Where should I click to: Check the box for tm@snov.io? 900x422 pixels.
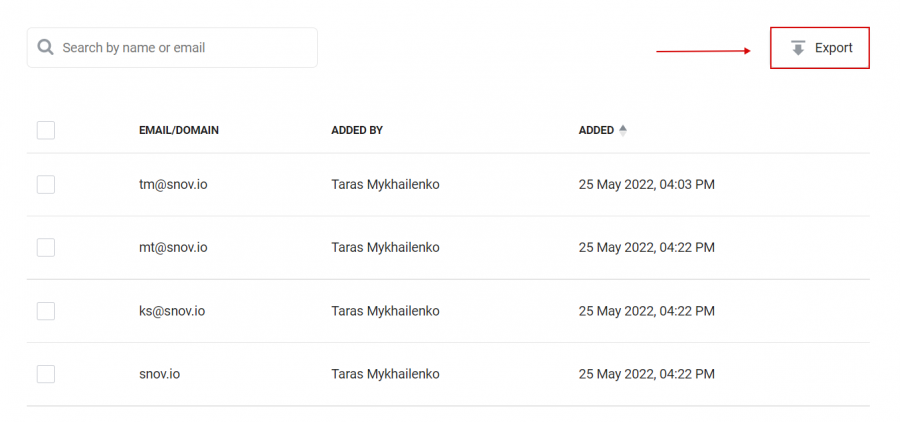[x=46, y=185]
